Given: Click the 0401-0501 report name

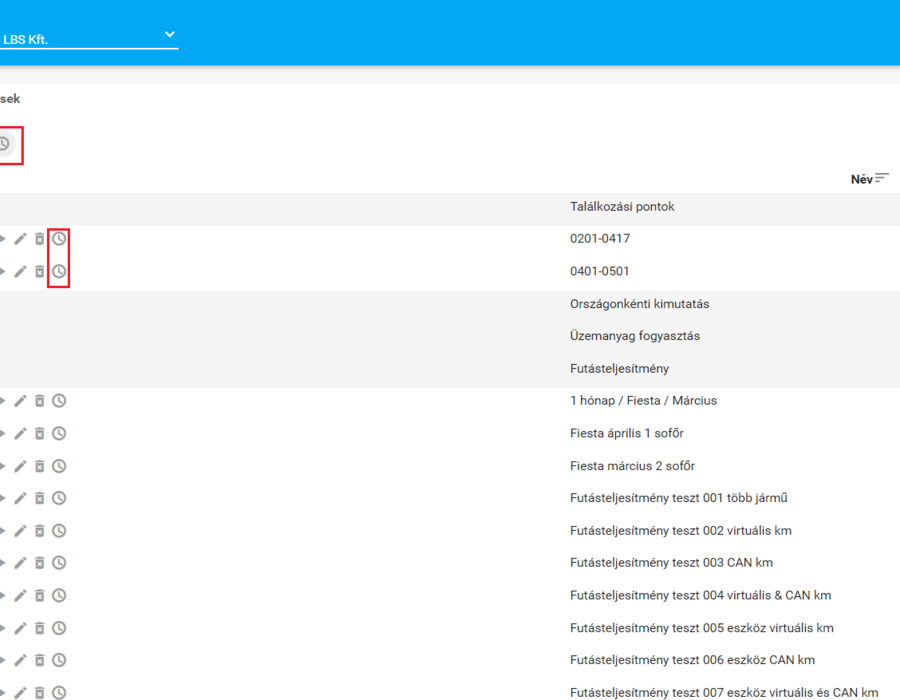Looking at the screenshot, I should coord(600,271).
